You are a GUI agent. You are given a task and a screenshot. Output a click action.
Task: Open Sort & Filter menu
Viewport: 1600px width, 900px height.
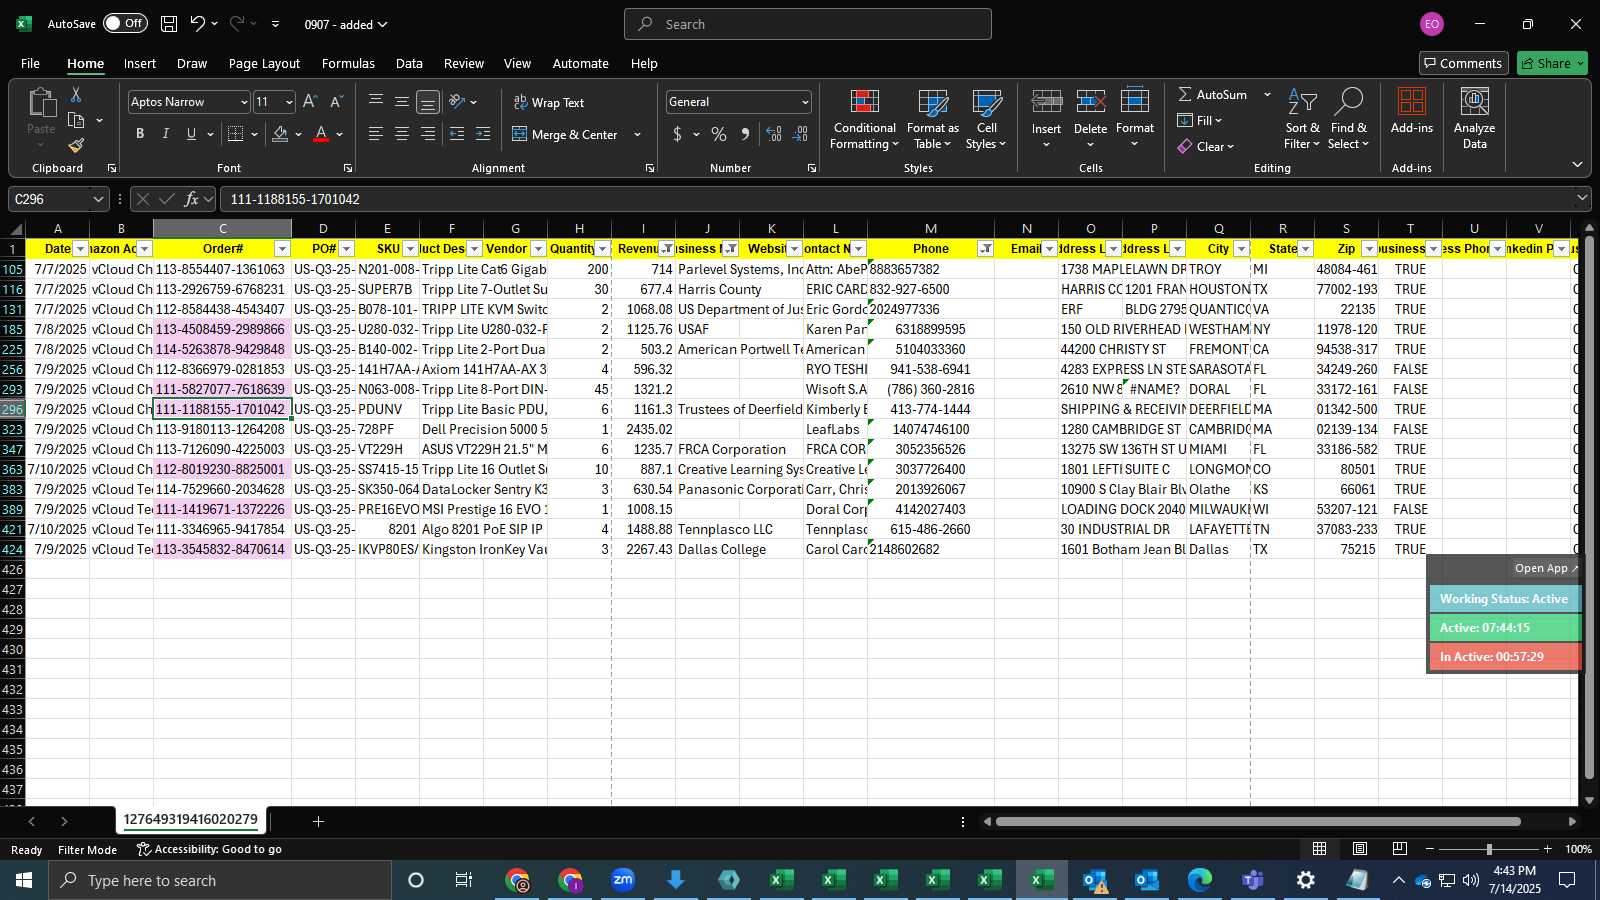coord(1302,119)
